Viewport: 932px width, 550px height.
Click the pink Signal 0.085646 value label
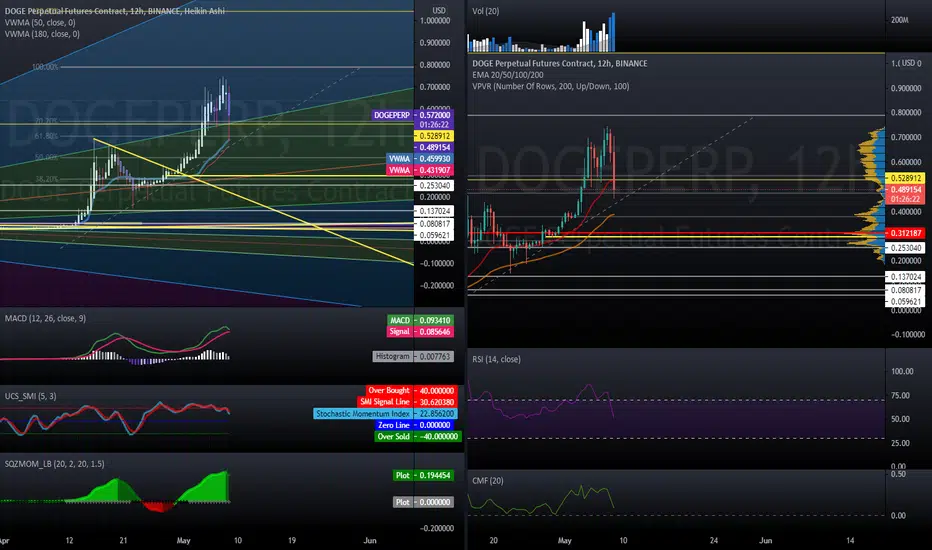click(x=420, y=331)
